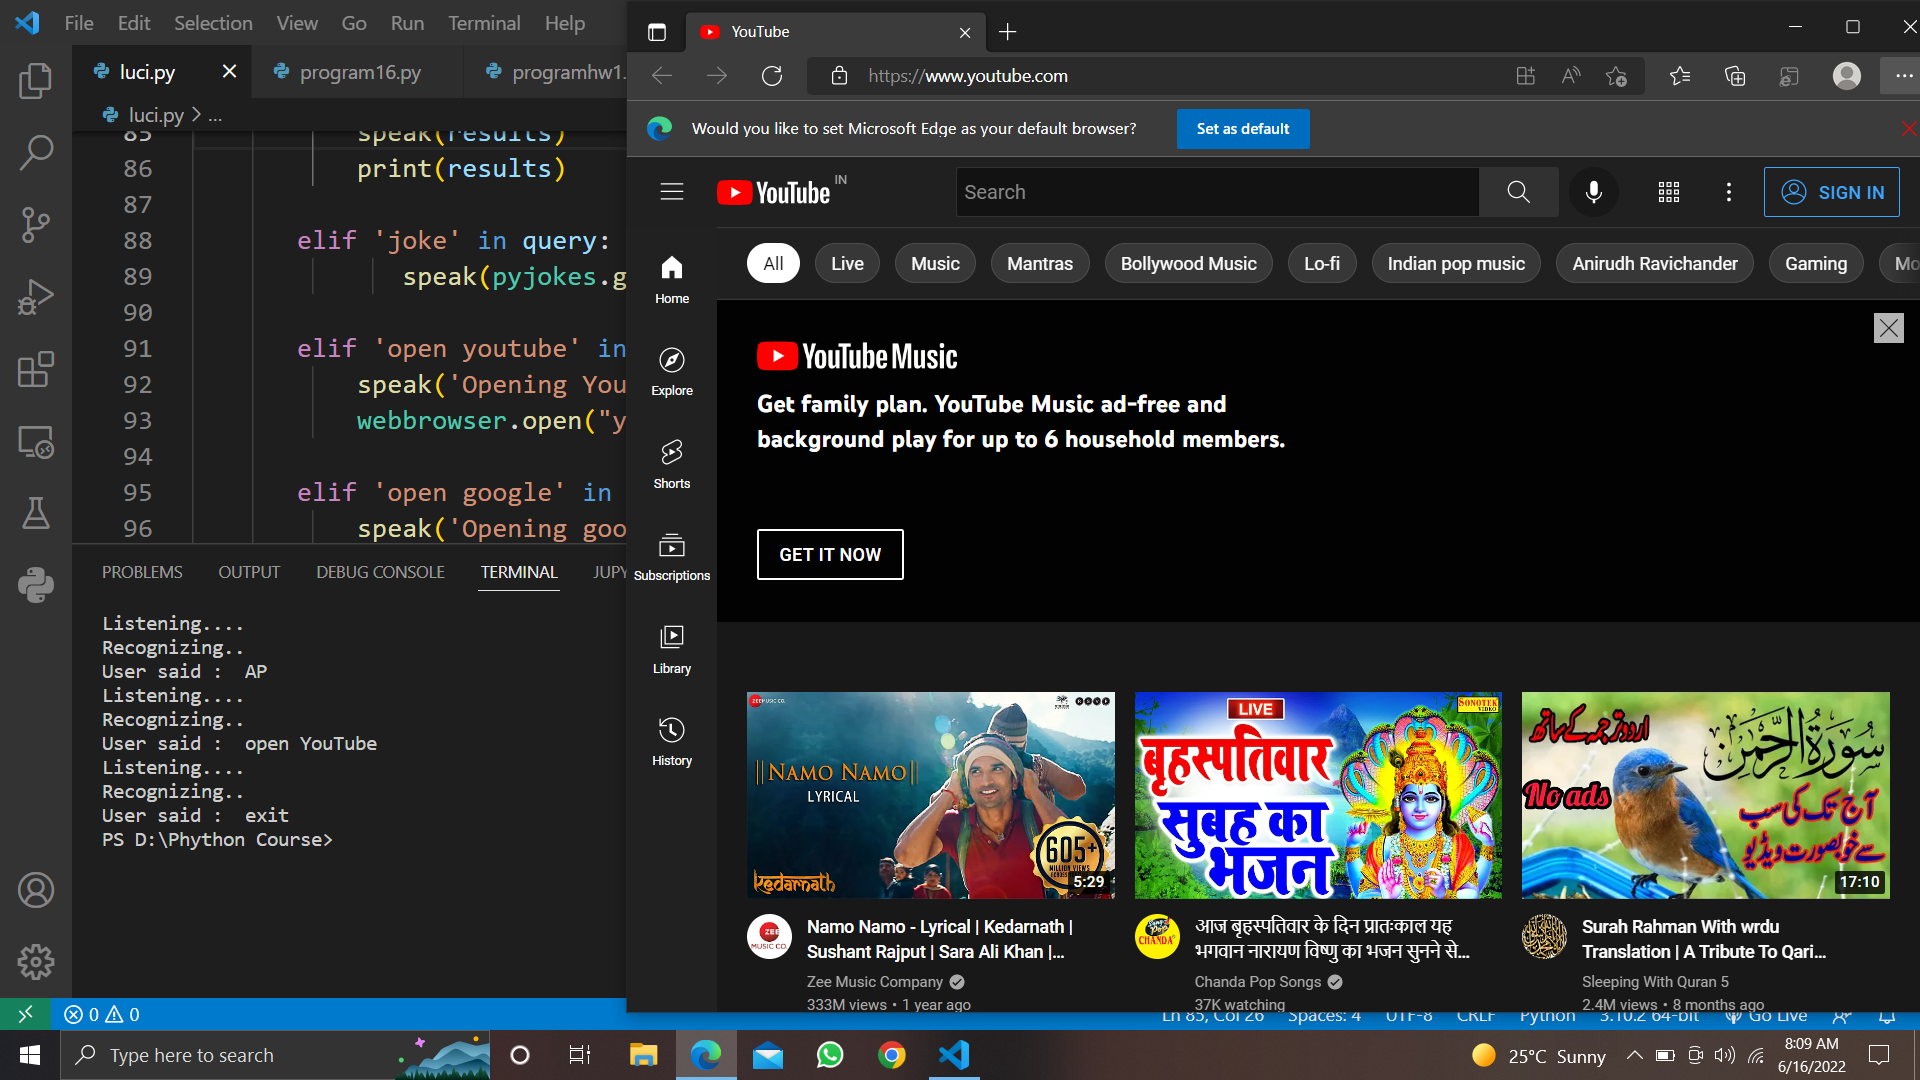Open YouTube Library in sidebar
1920x1080 pixels.
coord(672,649)
